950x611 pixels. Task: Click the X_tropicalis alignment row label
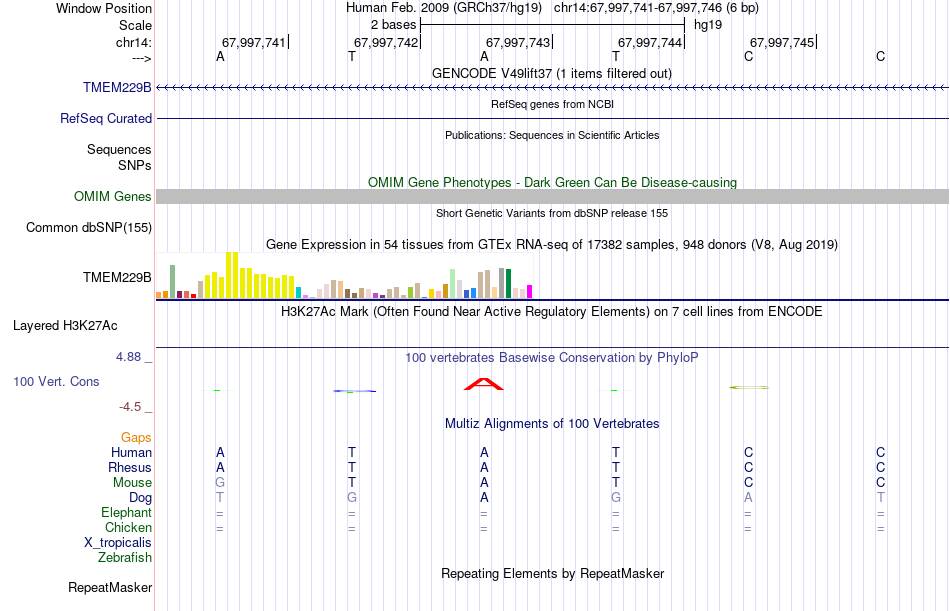tap(118, 543)
